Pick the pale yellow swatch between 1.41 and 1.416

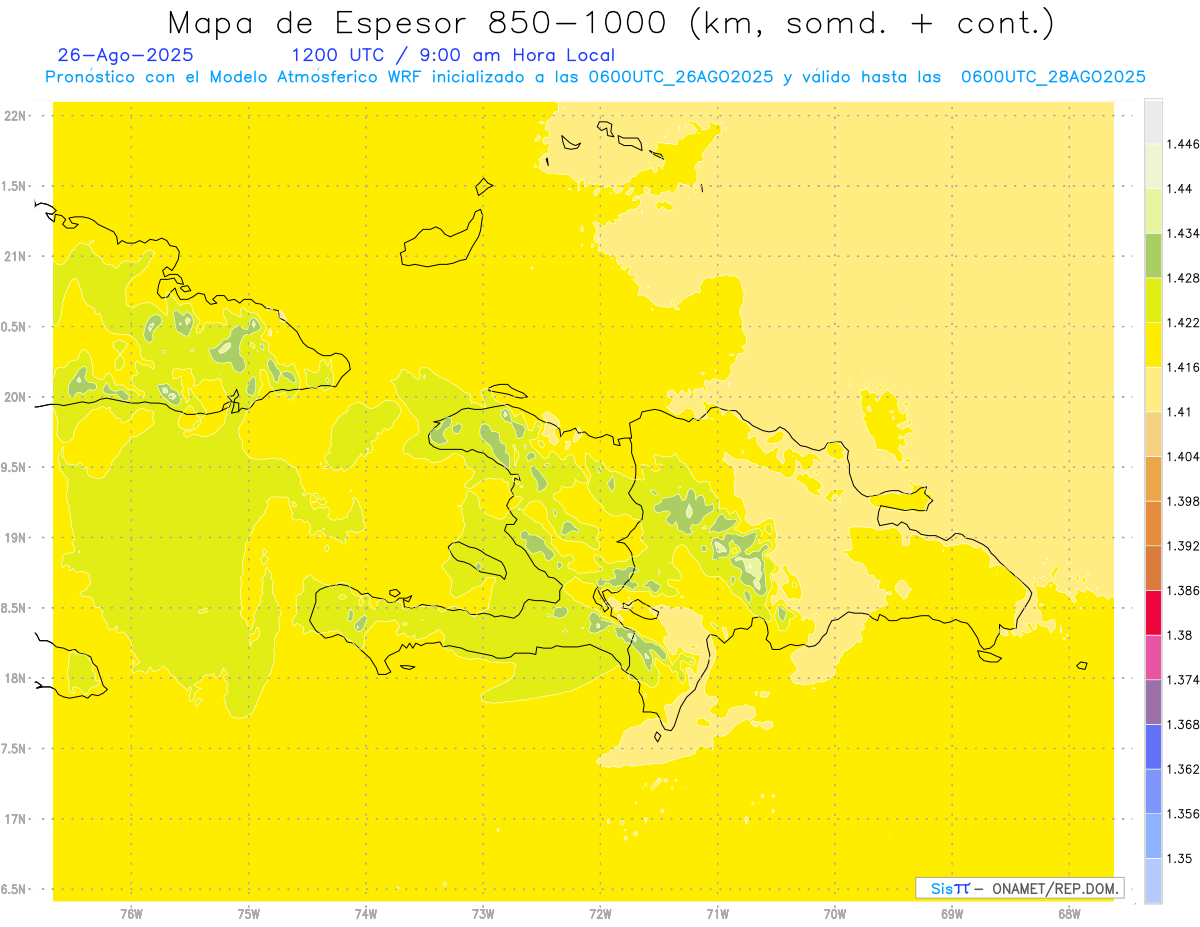pos(1153,389)
